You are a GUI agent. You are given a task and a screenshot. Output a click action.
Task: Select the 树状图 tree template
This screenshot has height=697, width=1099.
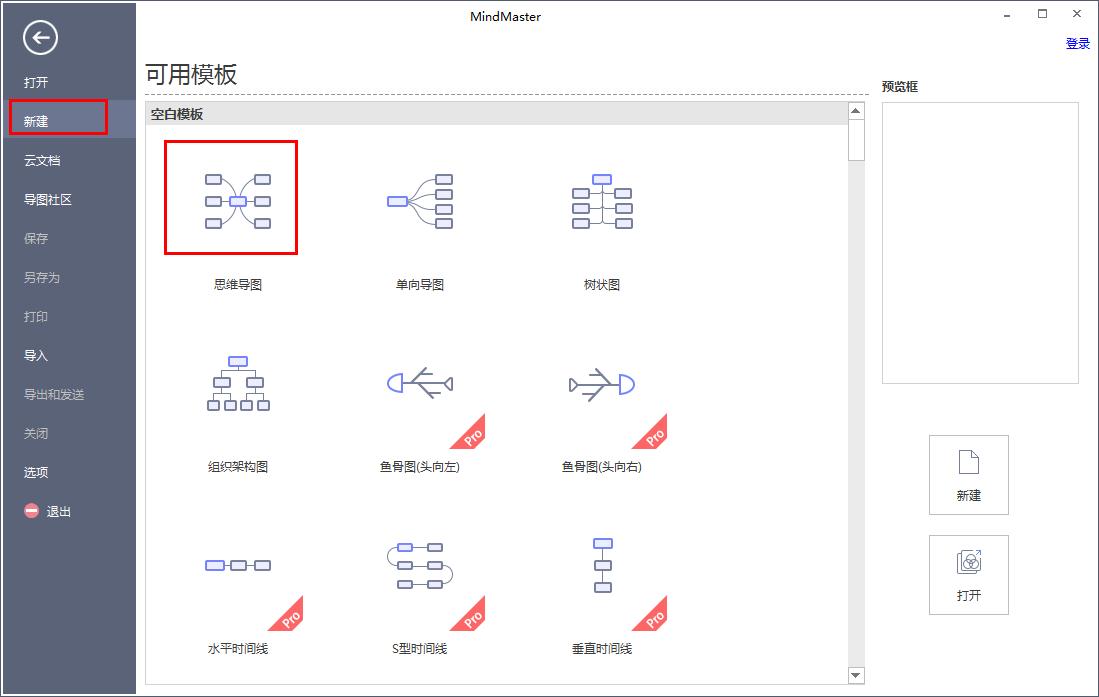coord(602,201)
